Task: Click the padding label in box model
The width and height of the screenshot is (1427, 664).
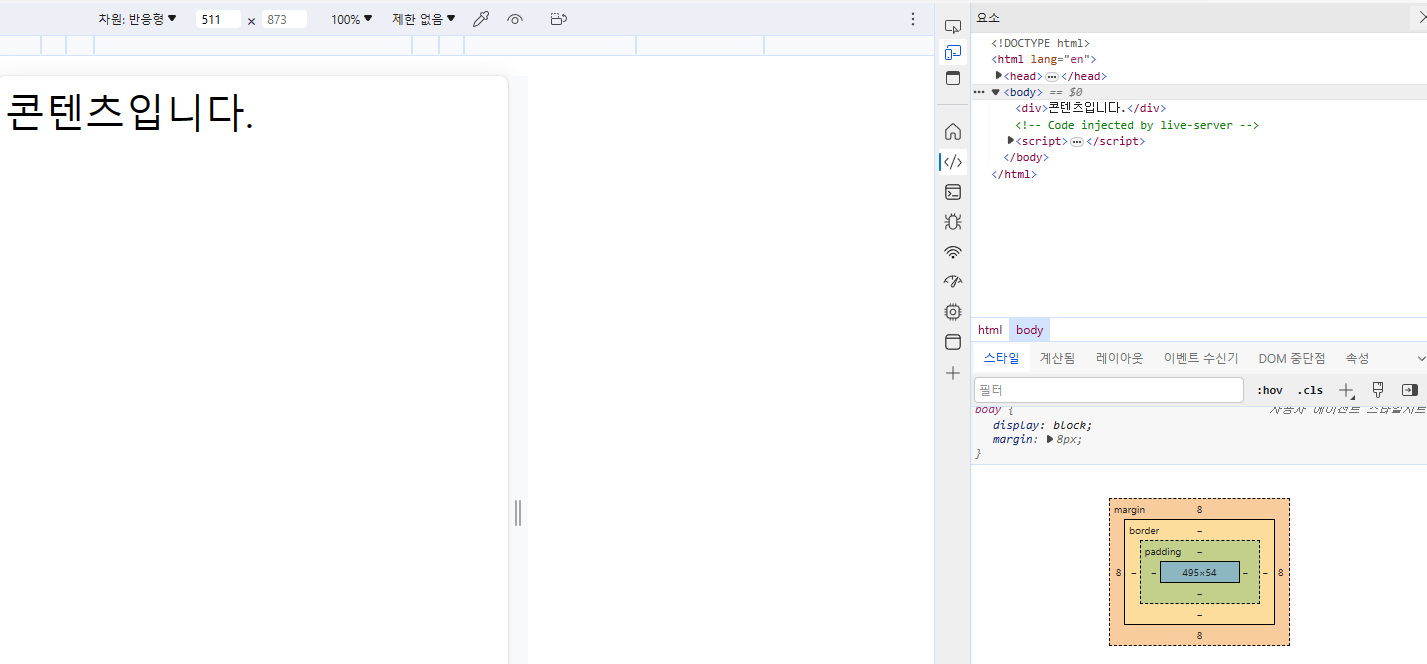Action: click(1163, 551)
